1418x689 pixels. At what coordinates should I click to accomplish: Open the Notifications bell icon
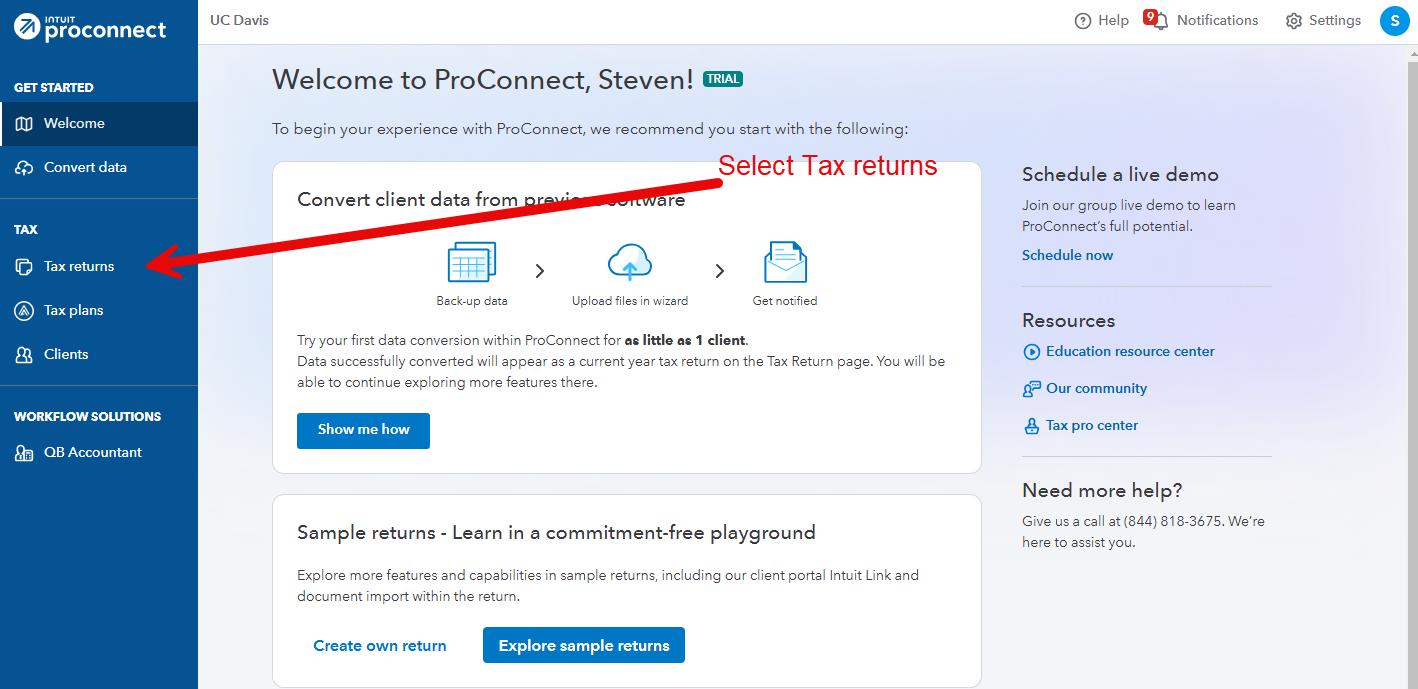click(x=1159, y=22)
